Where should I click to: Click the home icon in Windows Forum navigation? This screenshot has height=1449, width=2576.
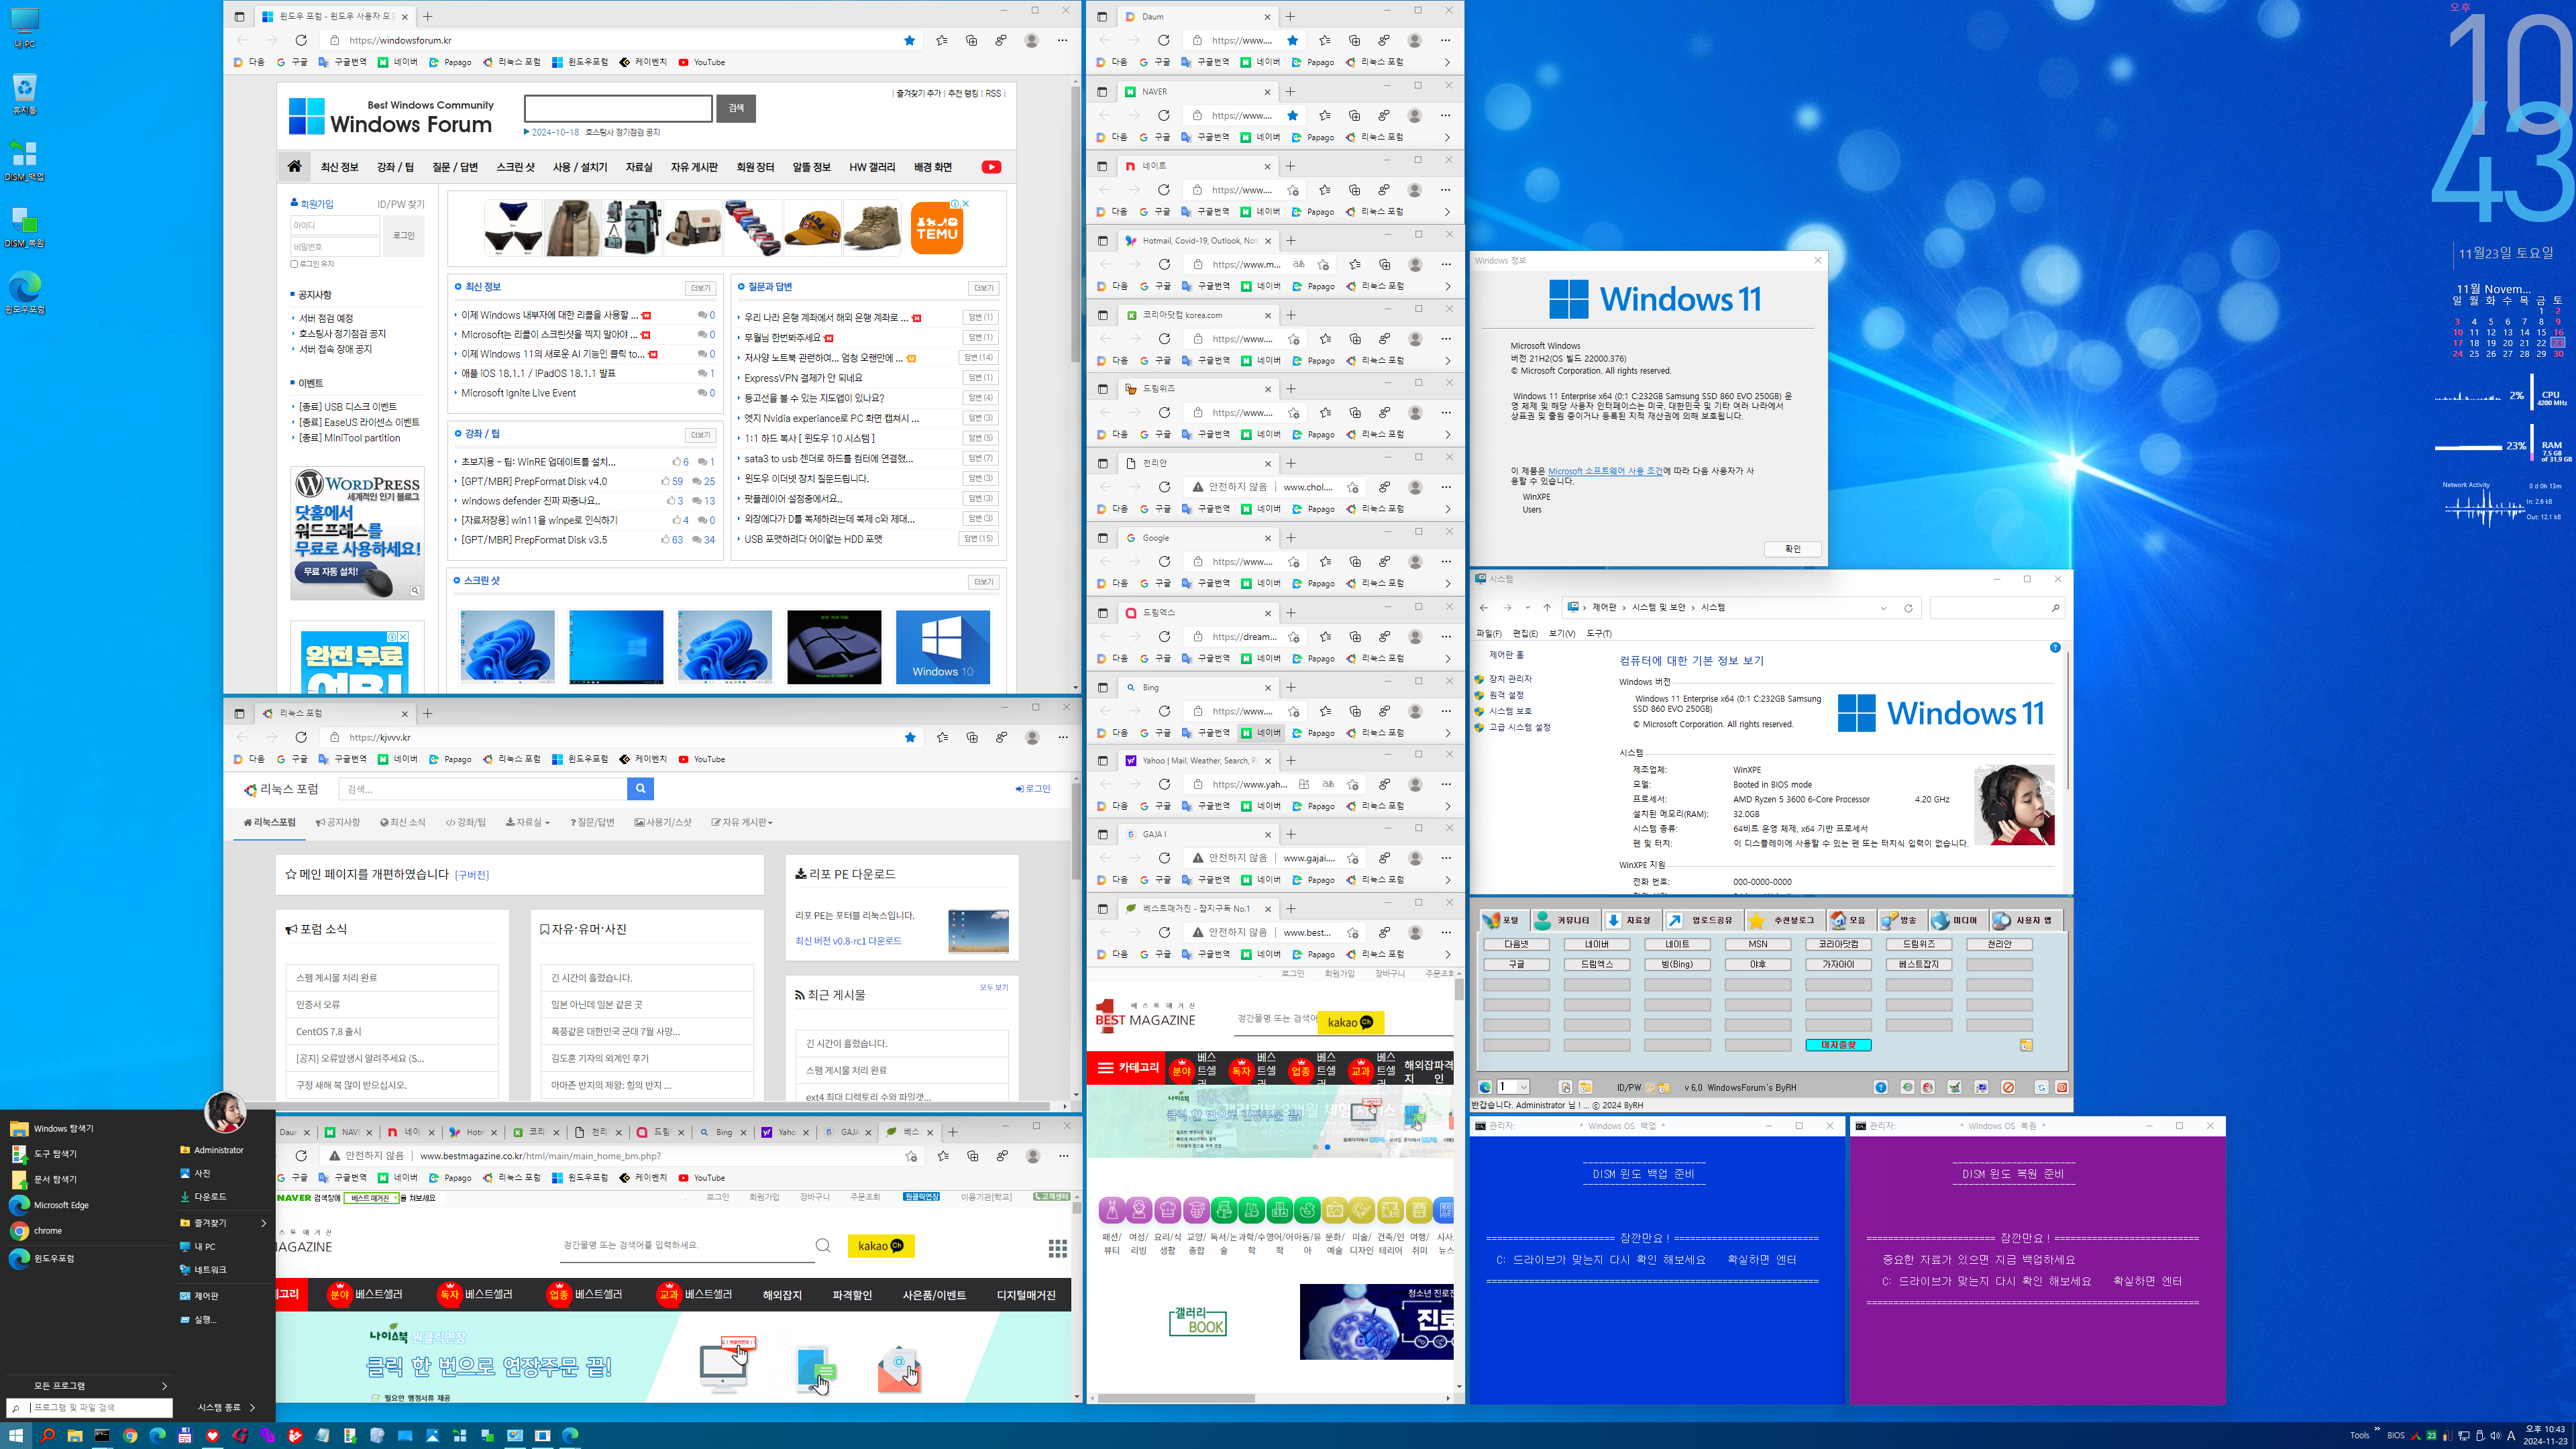[x=294, y=167]
